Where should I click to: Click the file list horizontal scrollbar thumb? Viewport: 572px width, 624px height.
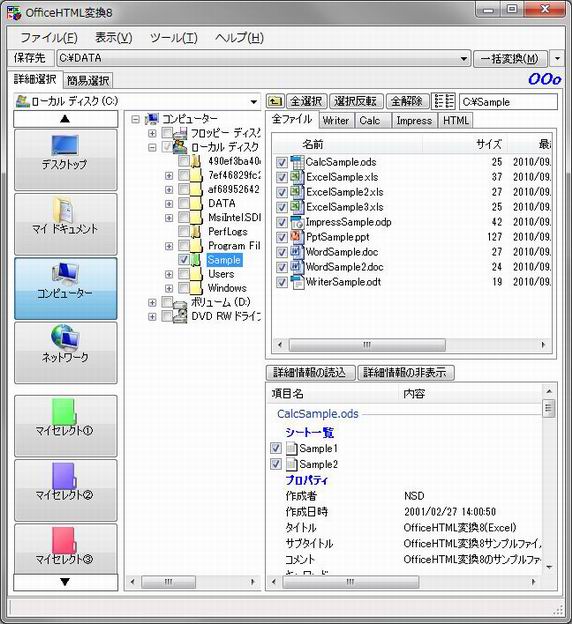coord(367,345)
